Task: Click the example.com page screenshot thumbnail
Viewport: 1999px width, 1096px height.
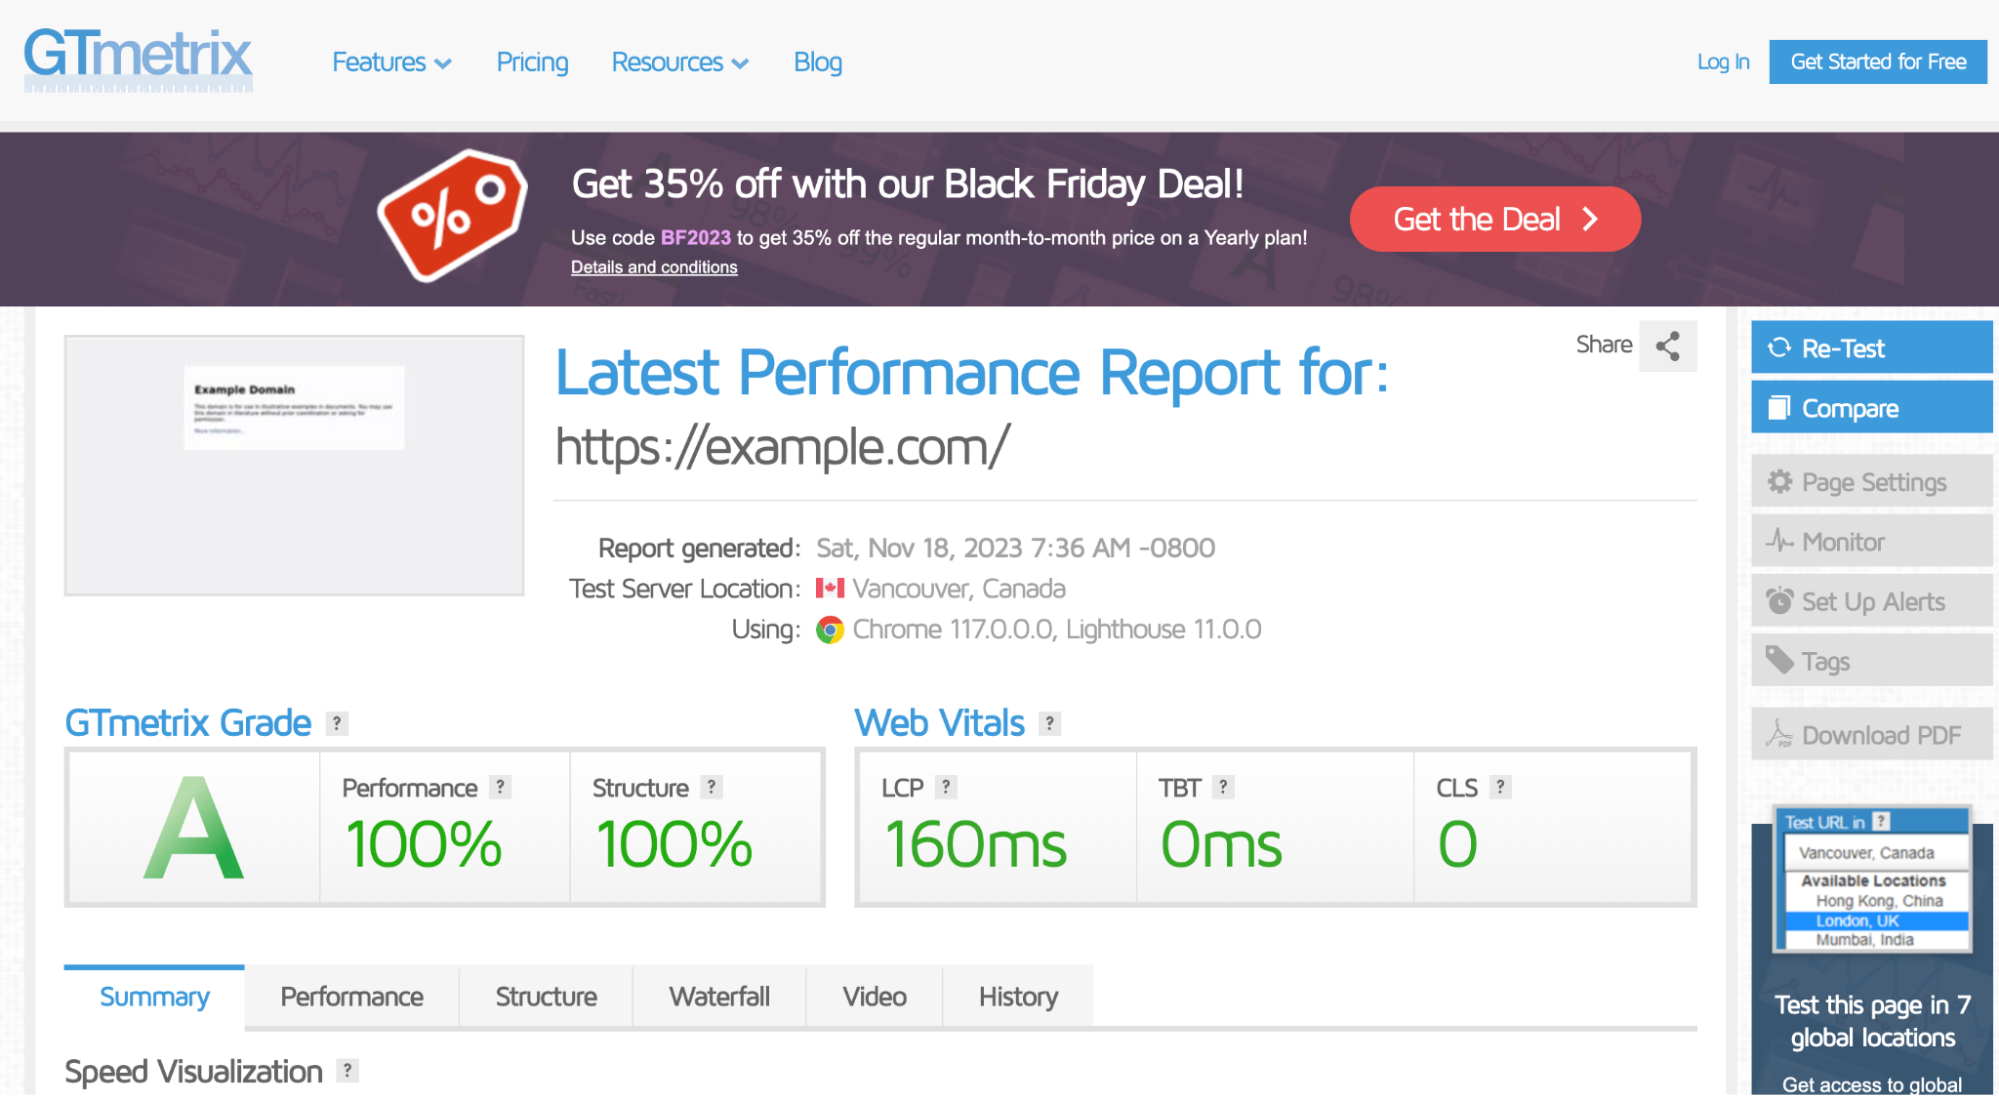Action: 294,465
